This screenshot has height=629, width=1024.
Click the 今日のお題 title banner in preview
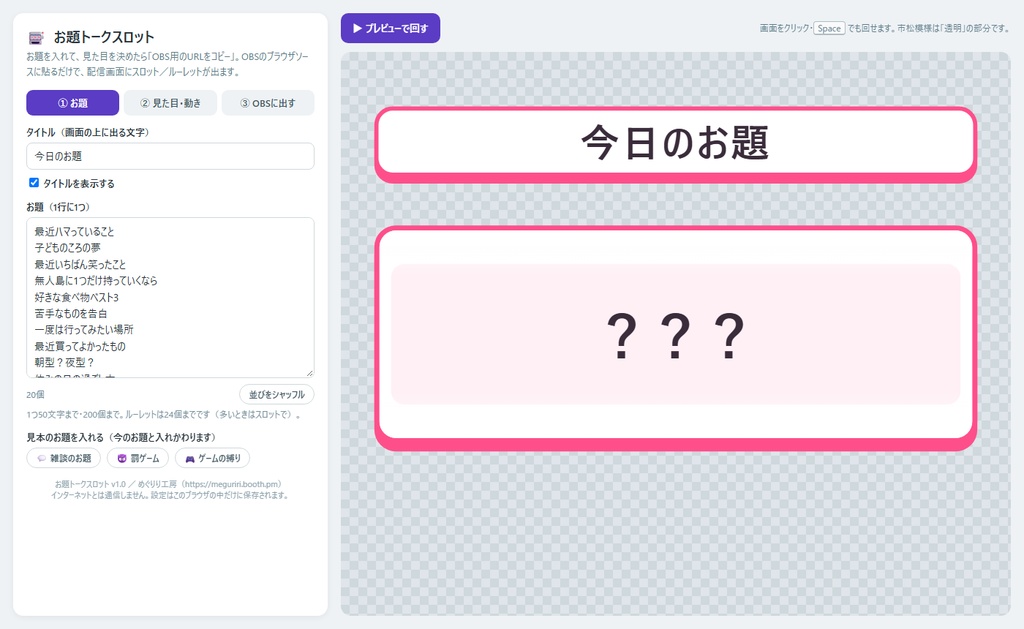point(675,144)
